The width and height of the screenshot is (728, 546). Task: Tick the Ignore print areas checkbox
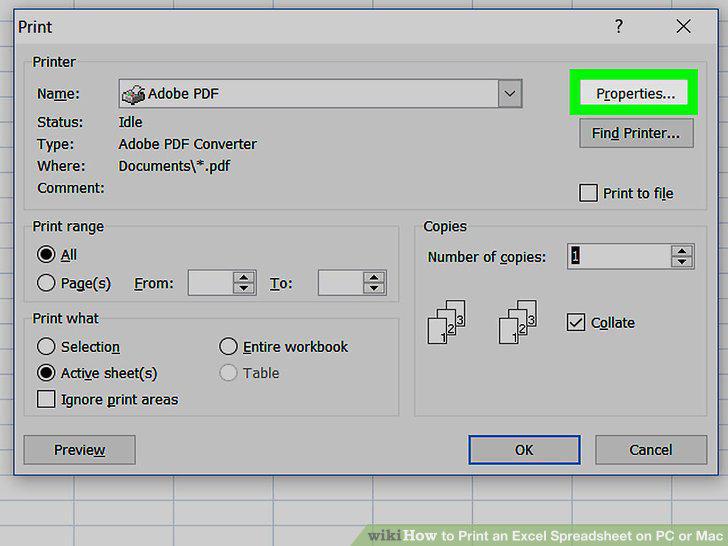tap(46, 399)
